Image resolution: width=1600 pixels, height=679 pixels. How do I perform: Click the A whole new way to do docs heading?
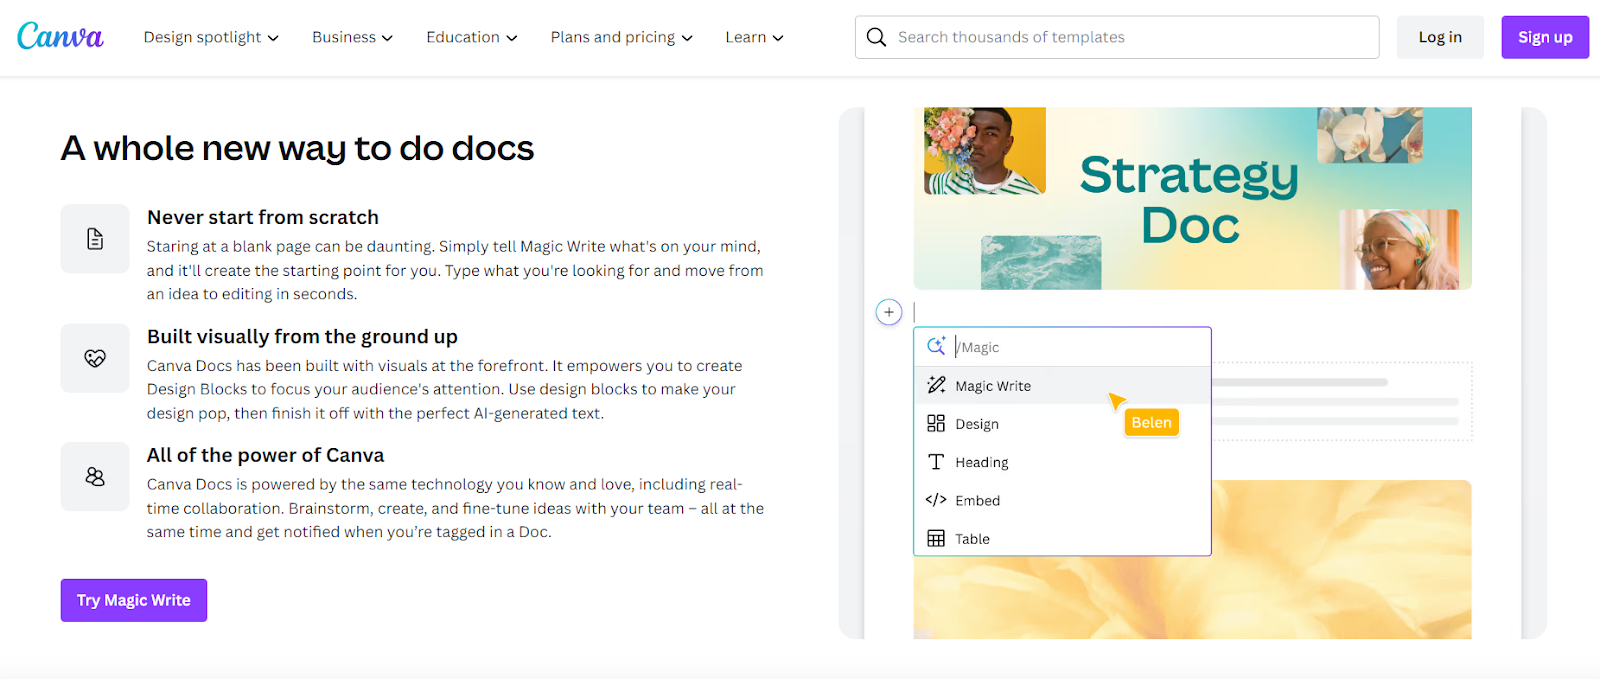click(297, 148)
